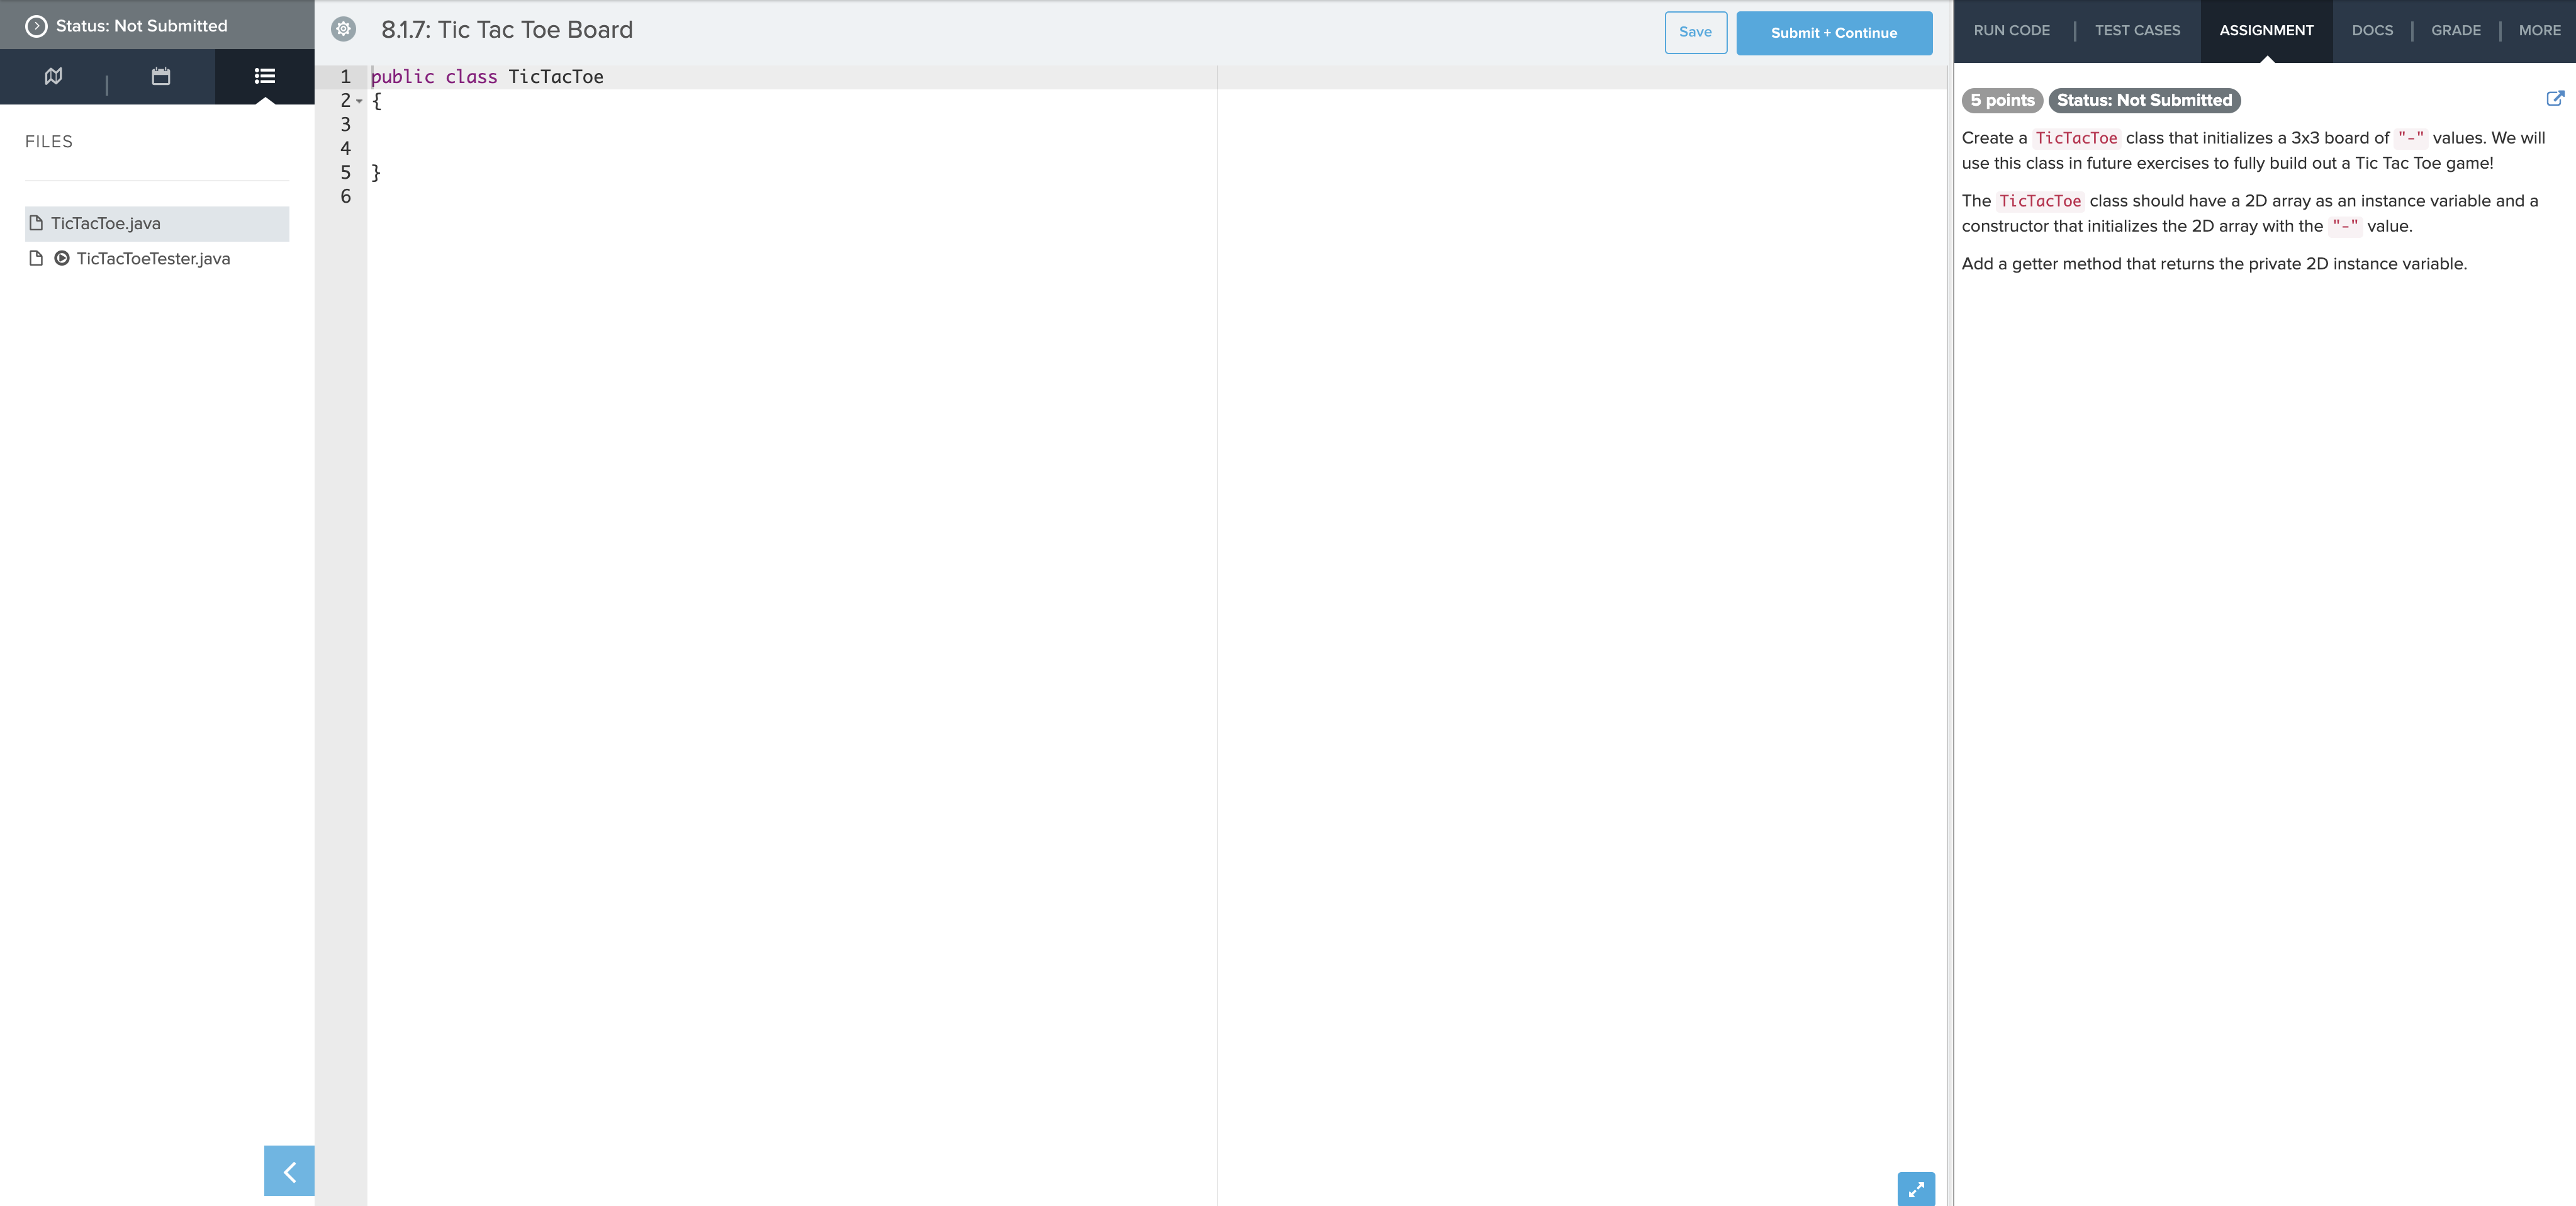Collapse the files sidebar with the chevron
Viewport: 2576px width, 1206px height.
tap(289, 1171)
